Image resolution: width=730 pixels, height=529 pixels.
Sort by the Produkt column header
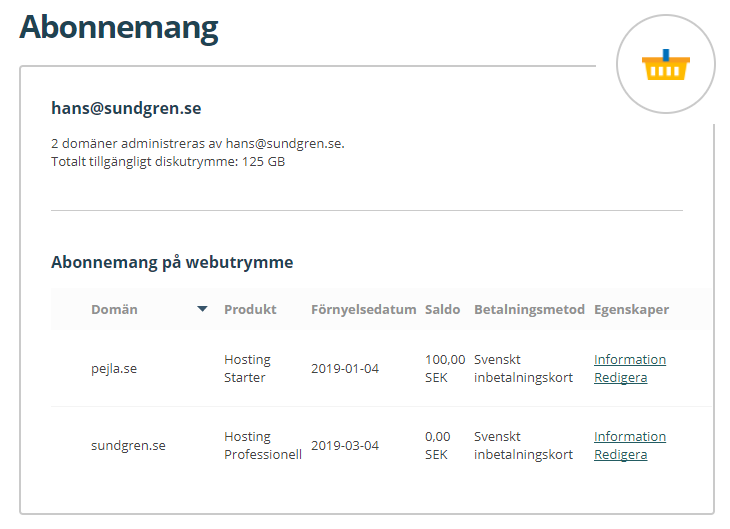tap(250, 309)
